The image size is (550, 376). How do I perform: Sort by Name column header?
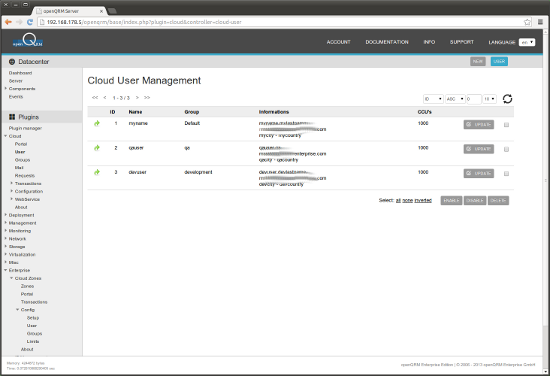click(x=135, y=112)
